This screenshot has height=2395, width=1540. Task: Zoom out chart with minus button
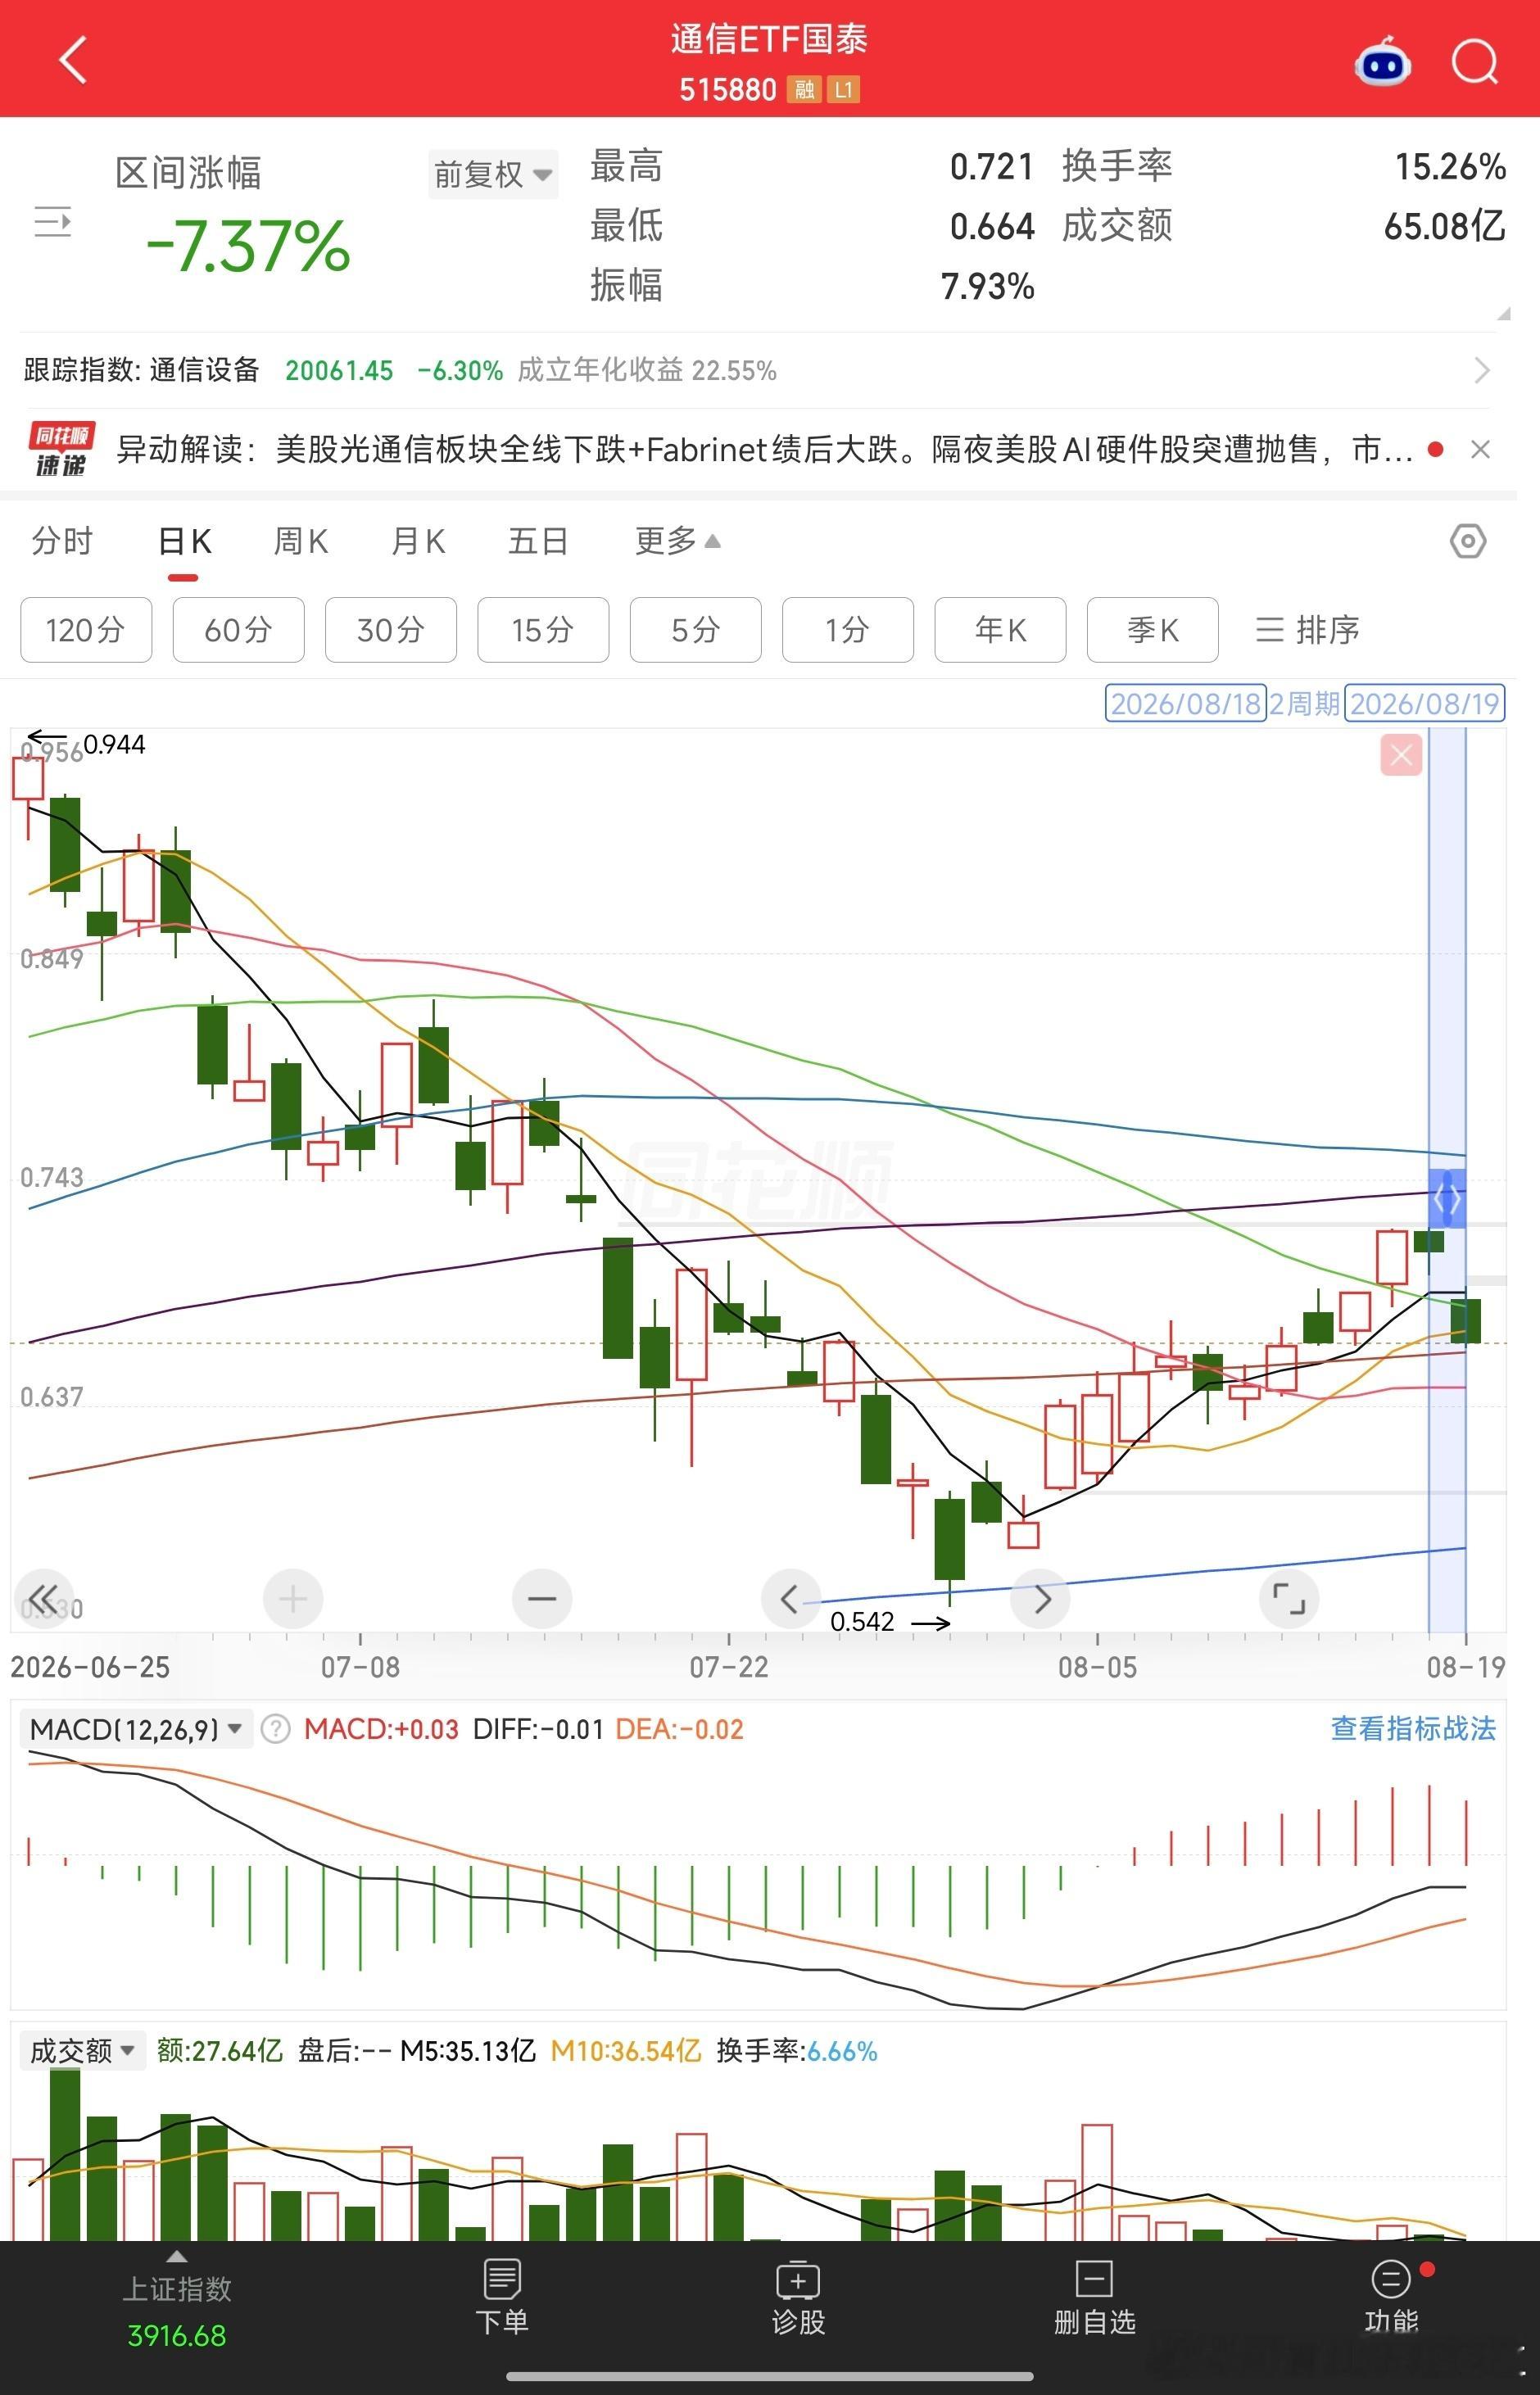pos(542,1599)
